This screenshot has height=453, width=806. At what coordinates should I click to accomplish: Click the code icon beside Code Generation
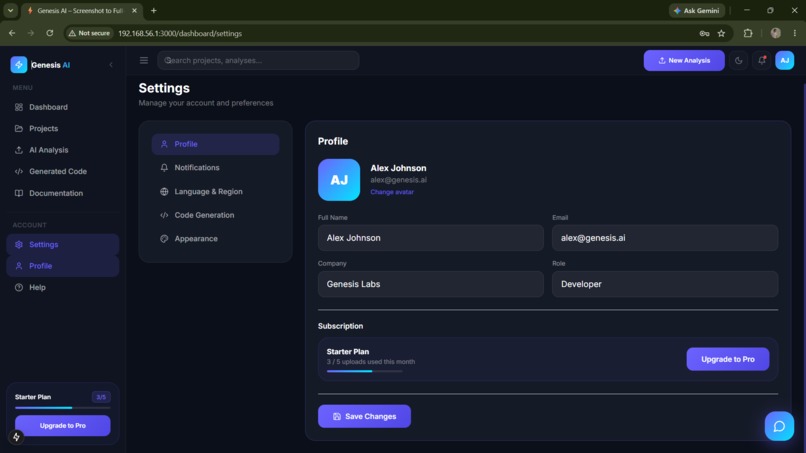click(164, 215)
